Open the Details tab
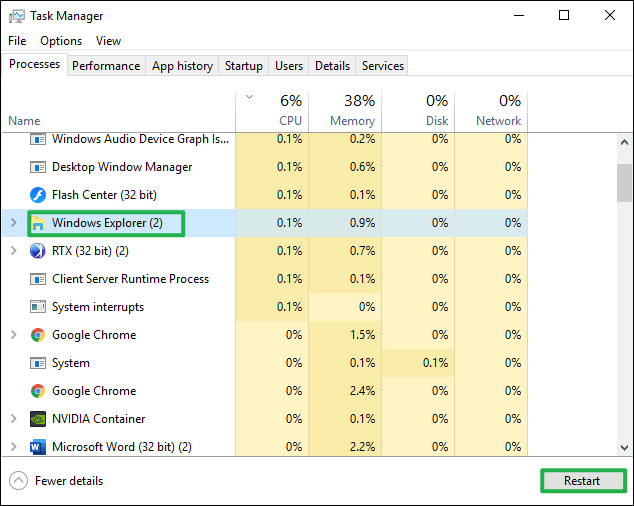The image size is (634, 506). coord(332,66)
